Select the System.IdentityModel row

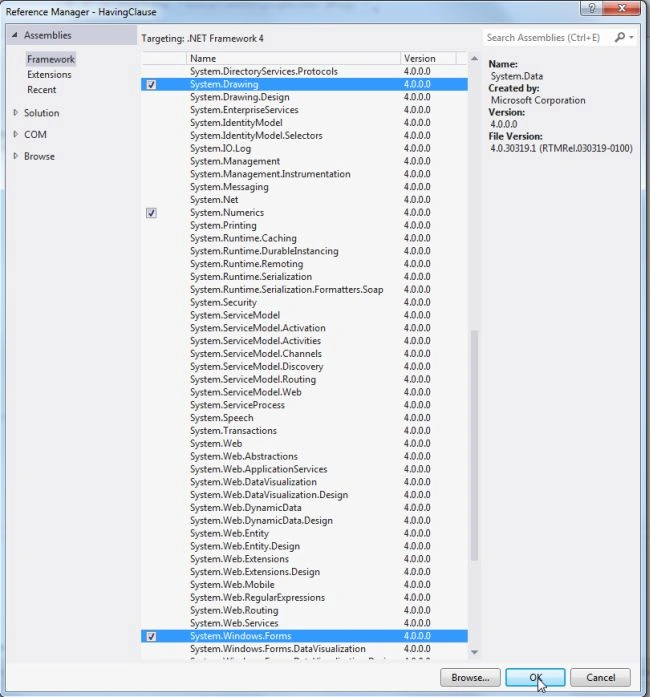tap(305, 123)
